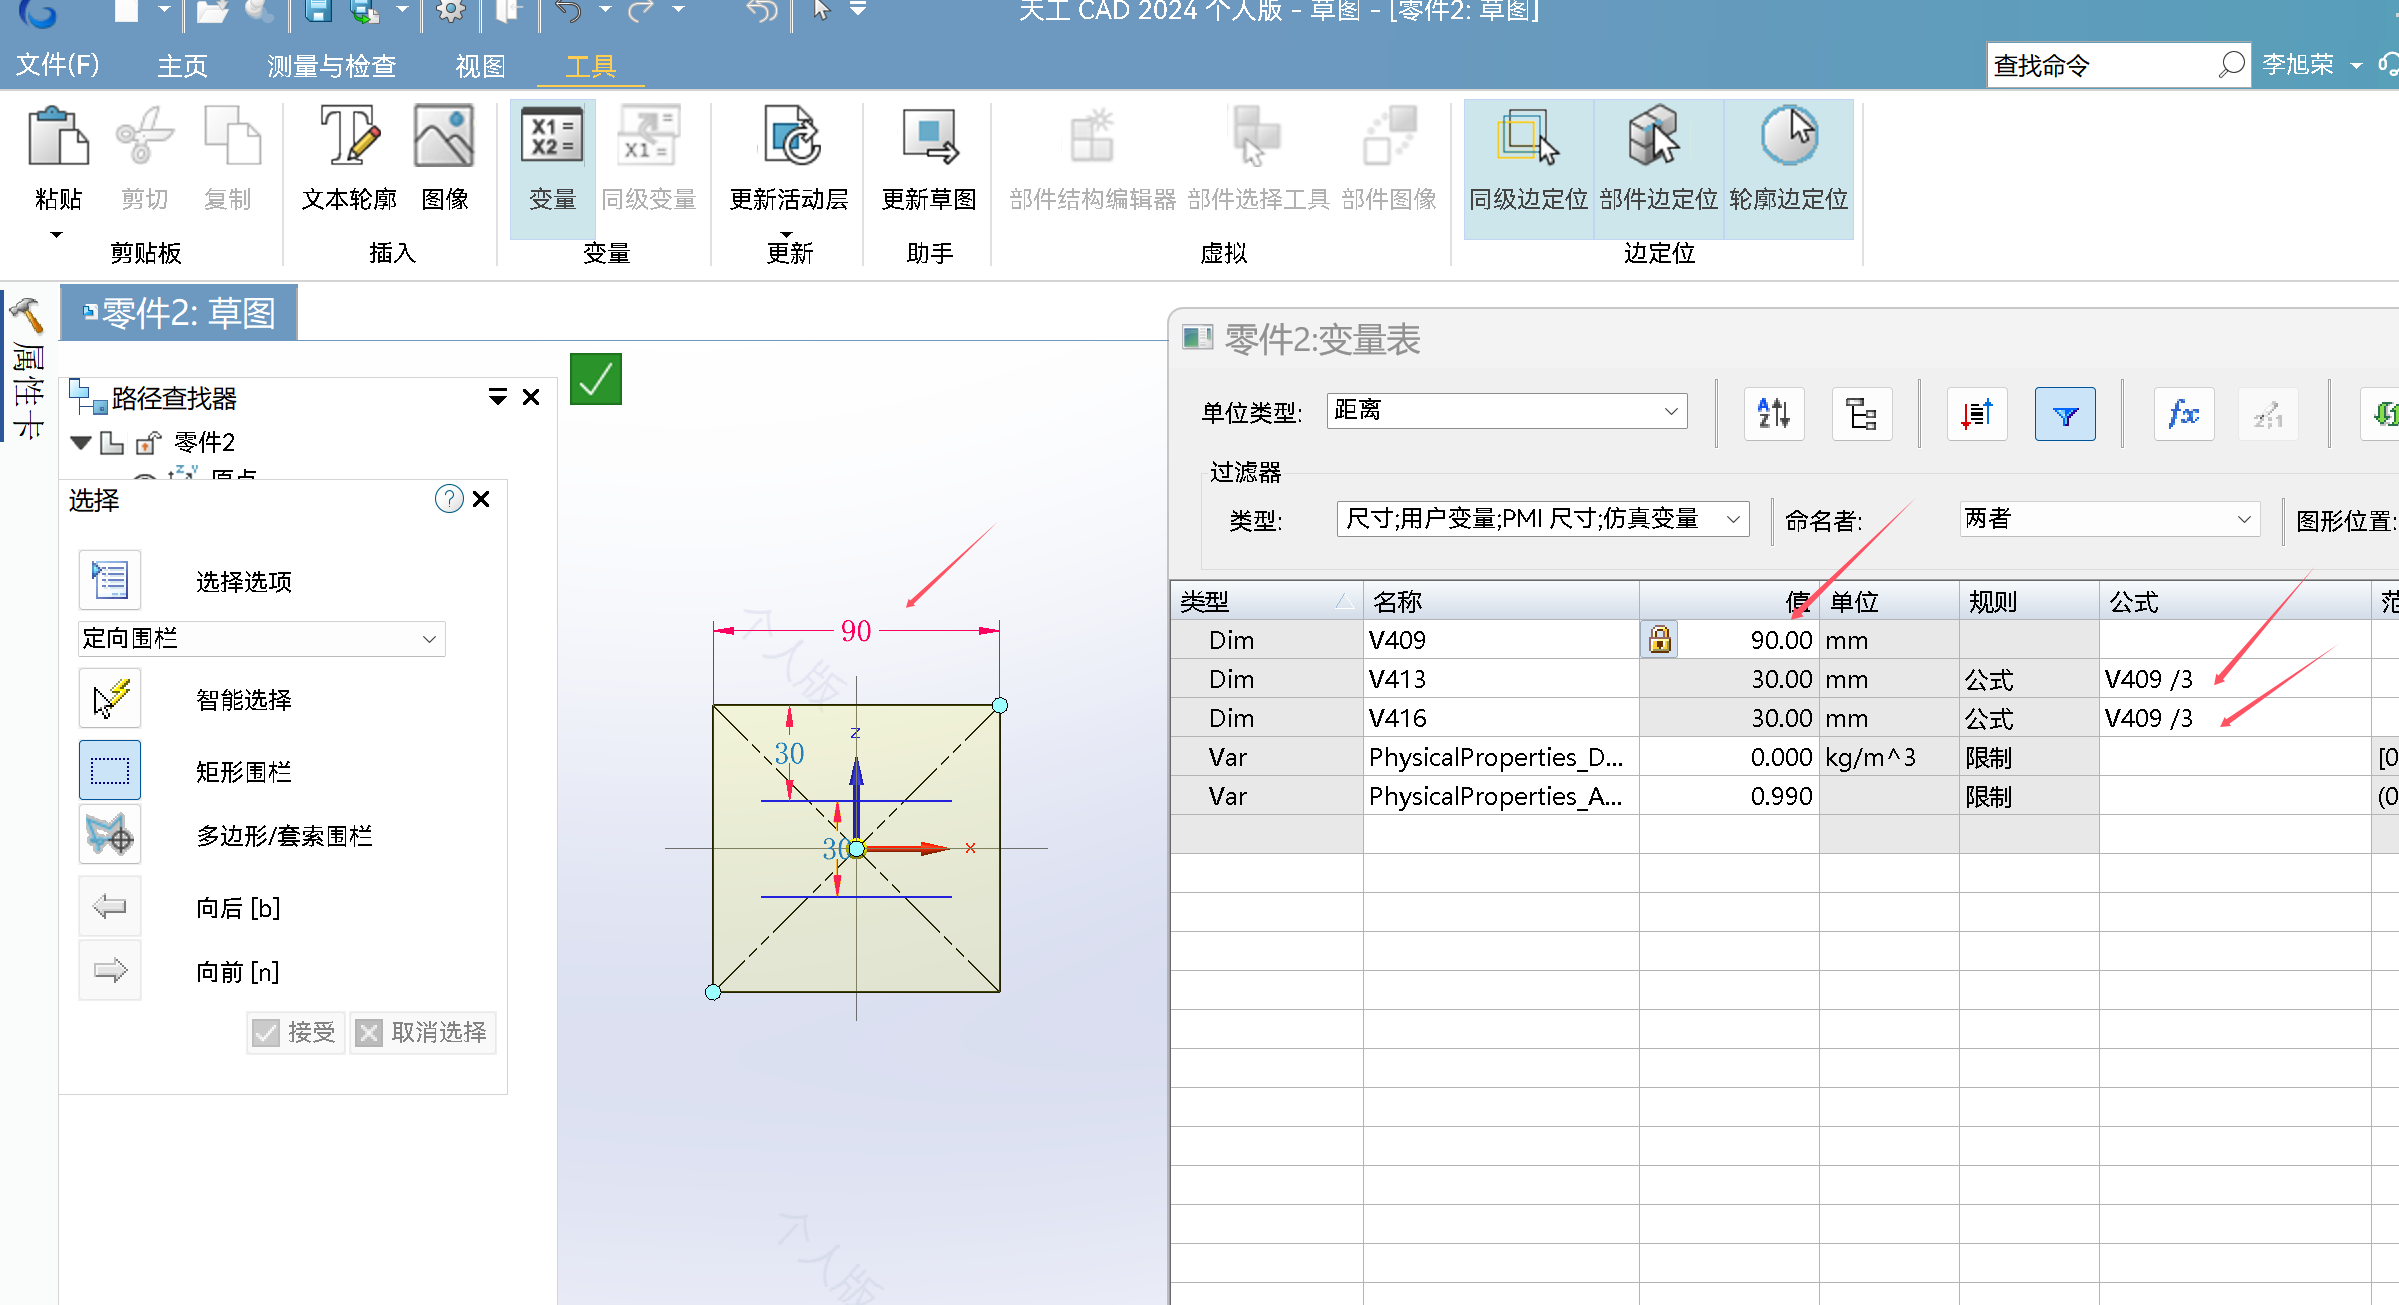This screenshot has height=1305, width=2399.
Task: Click the Save icon in quick access bar
Action: [318, 11]
